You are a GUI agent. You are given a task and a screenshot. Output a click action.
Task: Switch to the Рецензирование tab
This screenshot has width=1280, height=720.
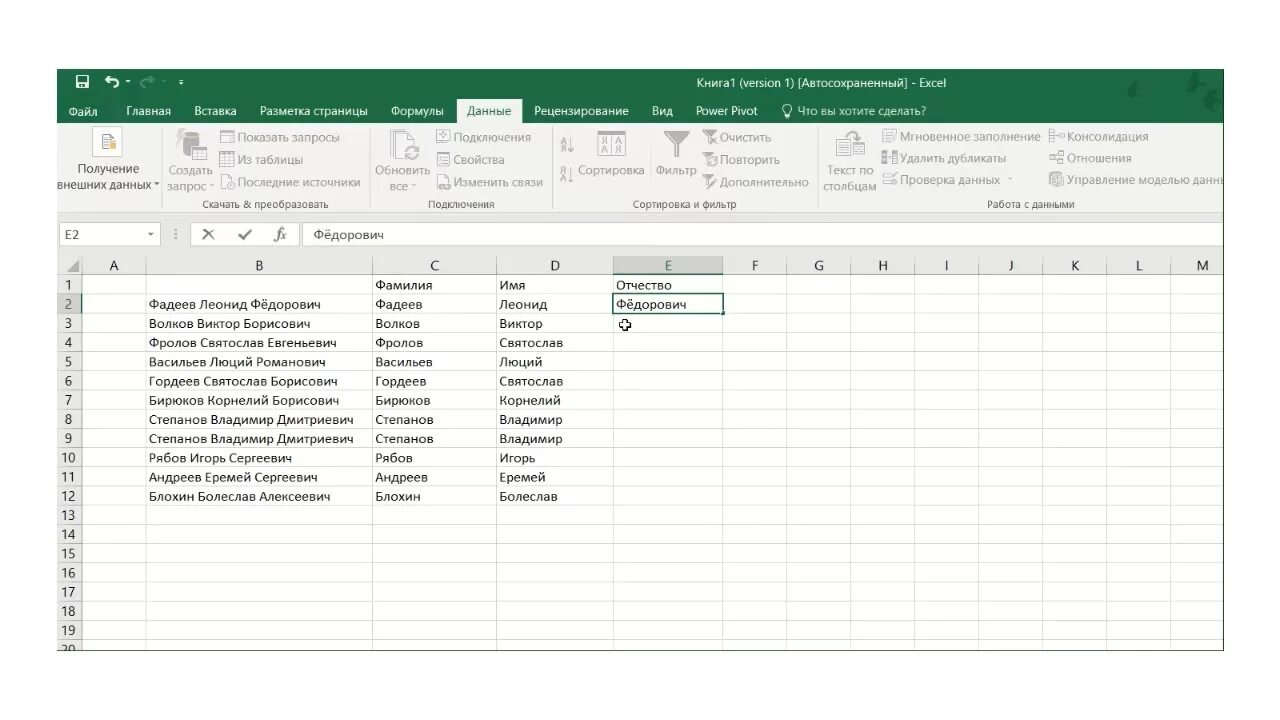(x=581, y=111)
